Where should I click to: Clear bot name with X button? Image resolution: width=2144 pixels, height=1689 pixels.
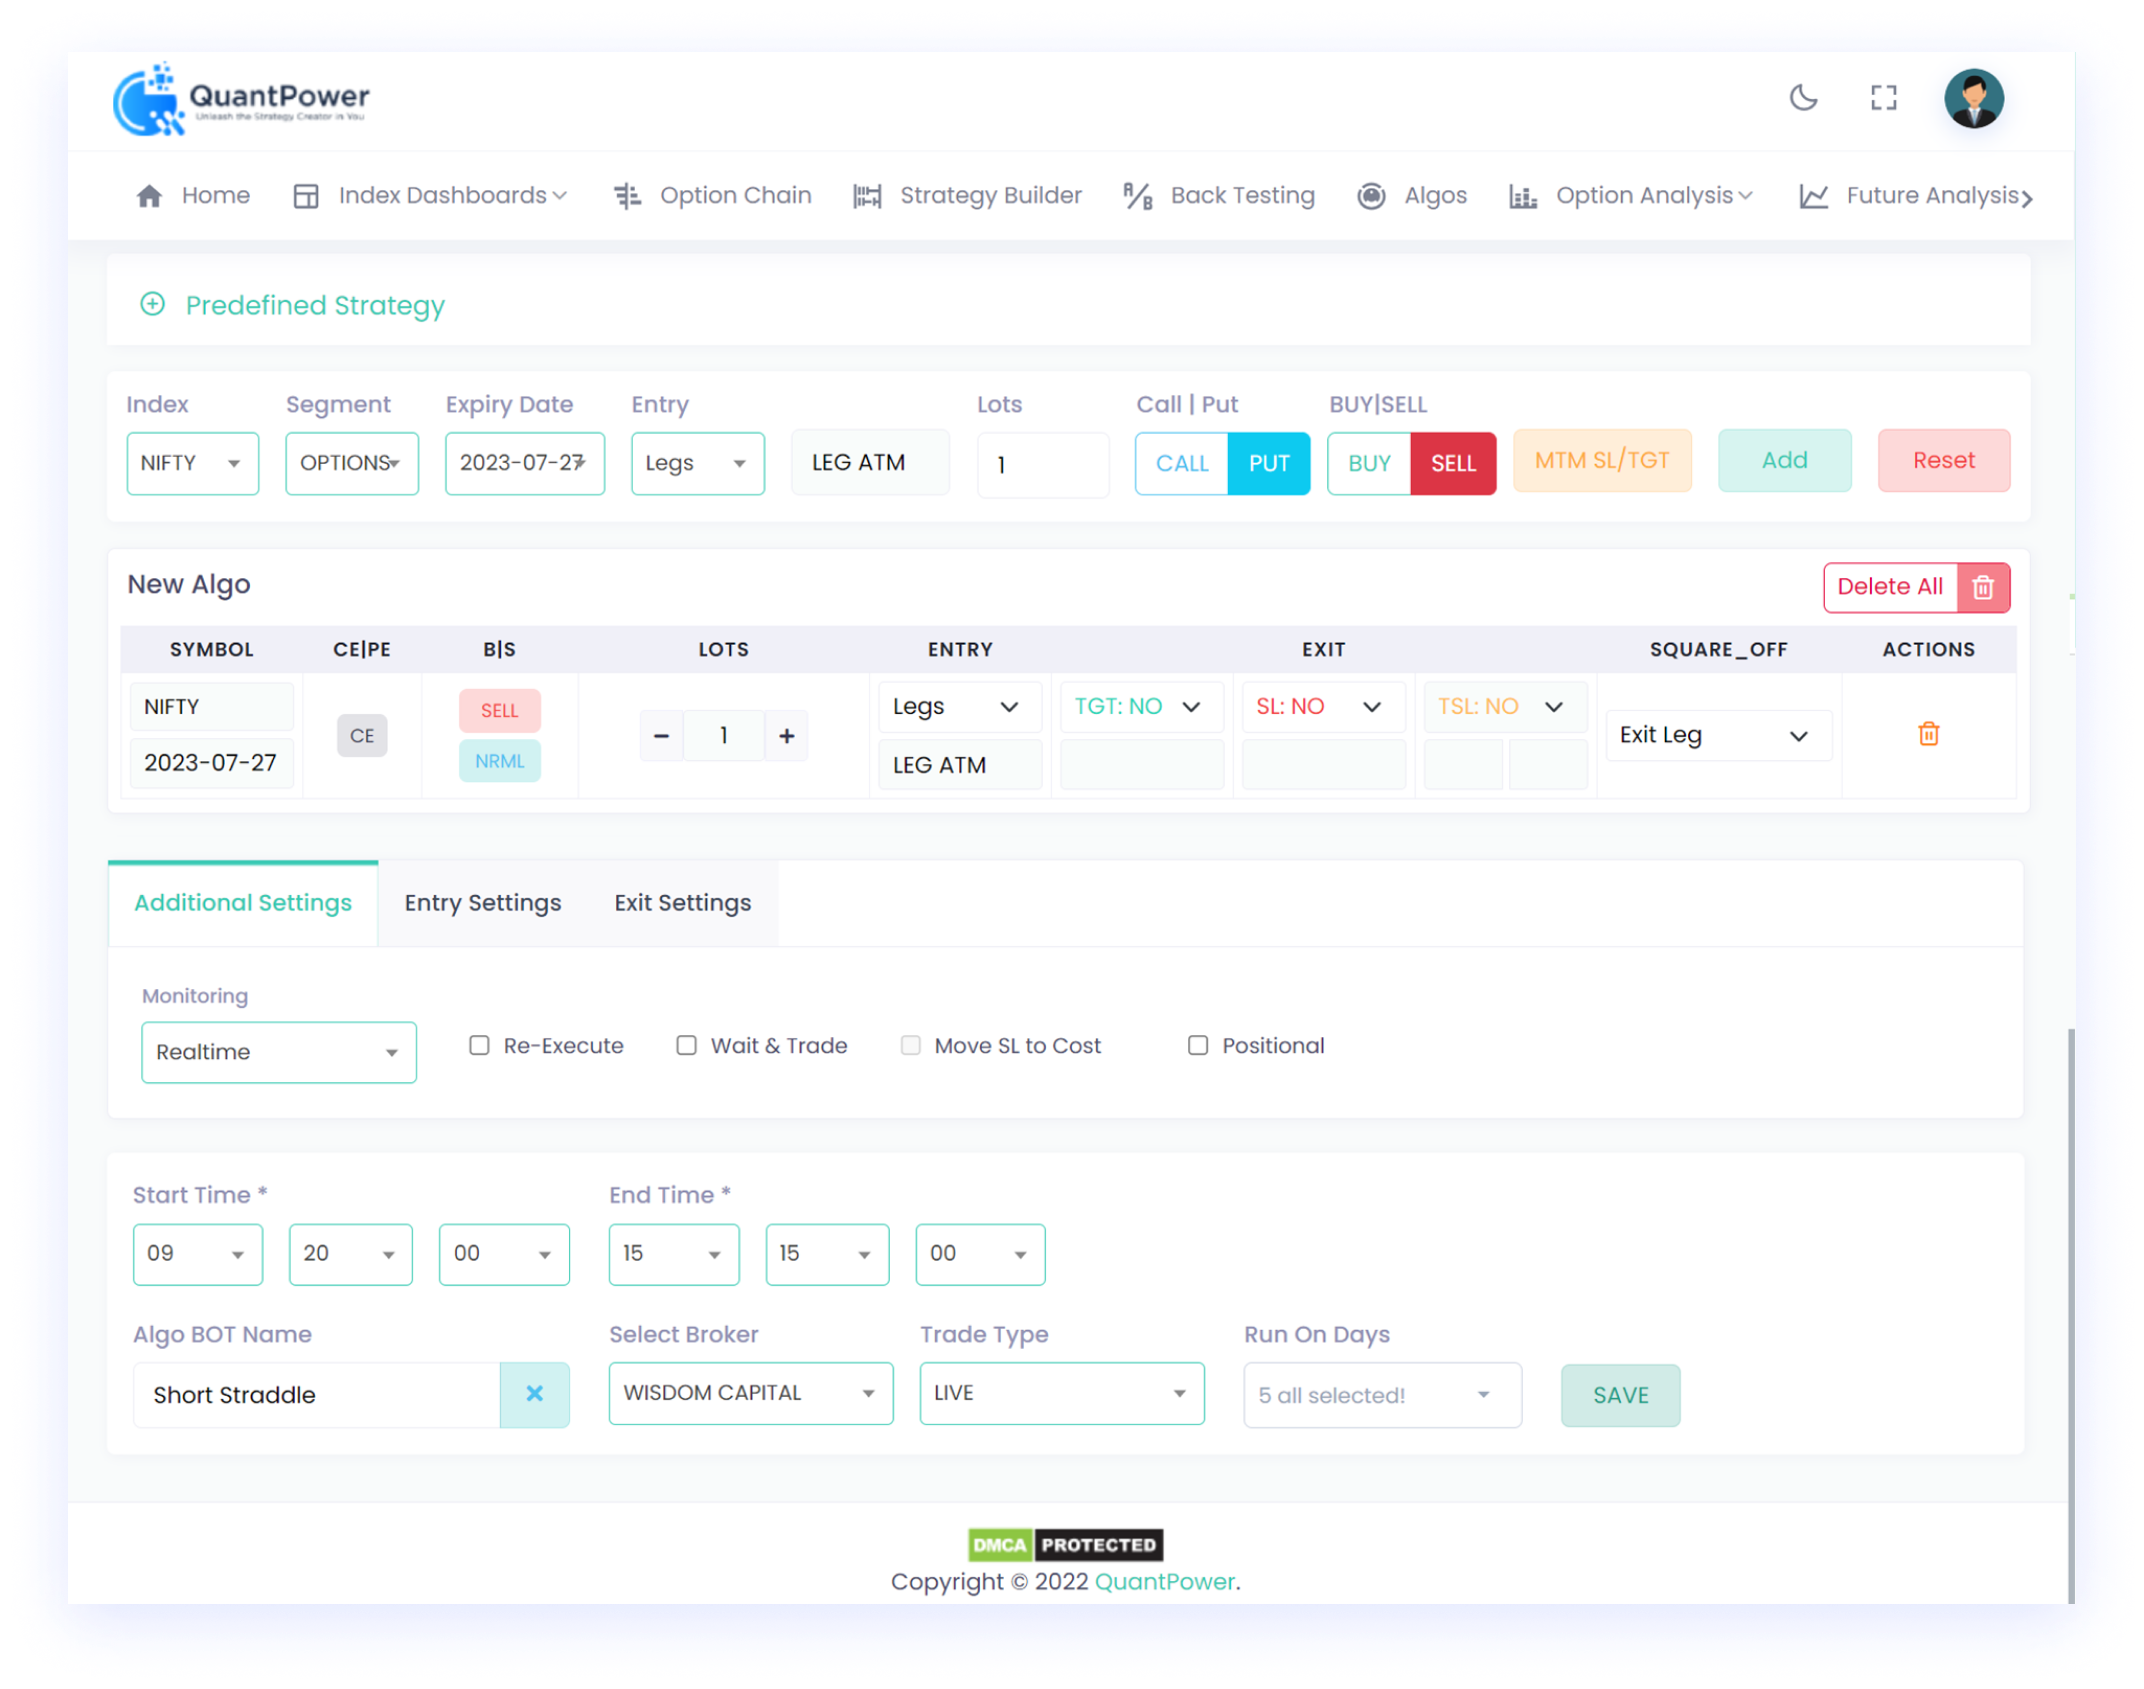534,1394
